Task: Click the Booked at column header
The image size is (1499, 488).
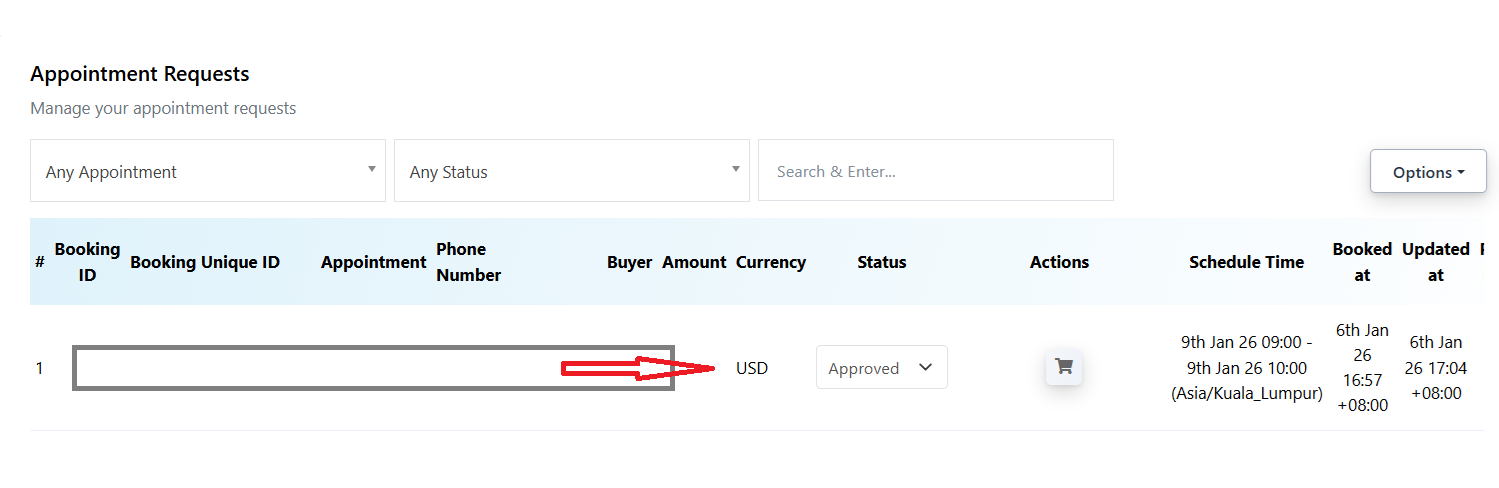Action: point(1361,262)
